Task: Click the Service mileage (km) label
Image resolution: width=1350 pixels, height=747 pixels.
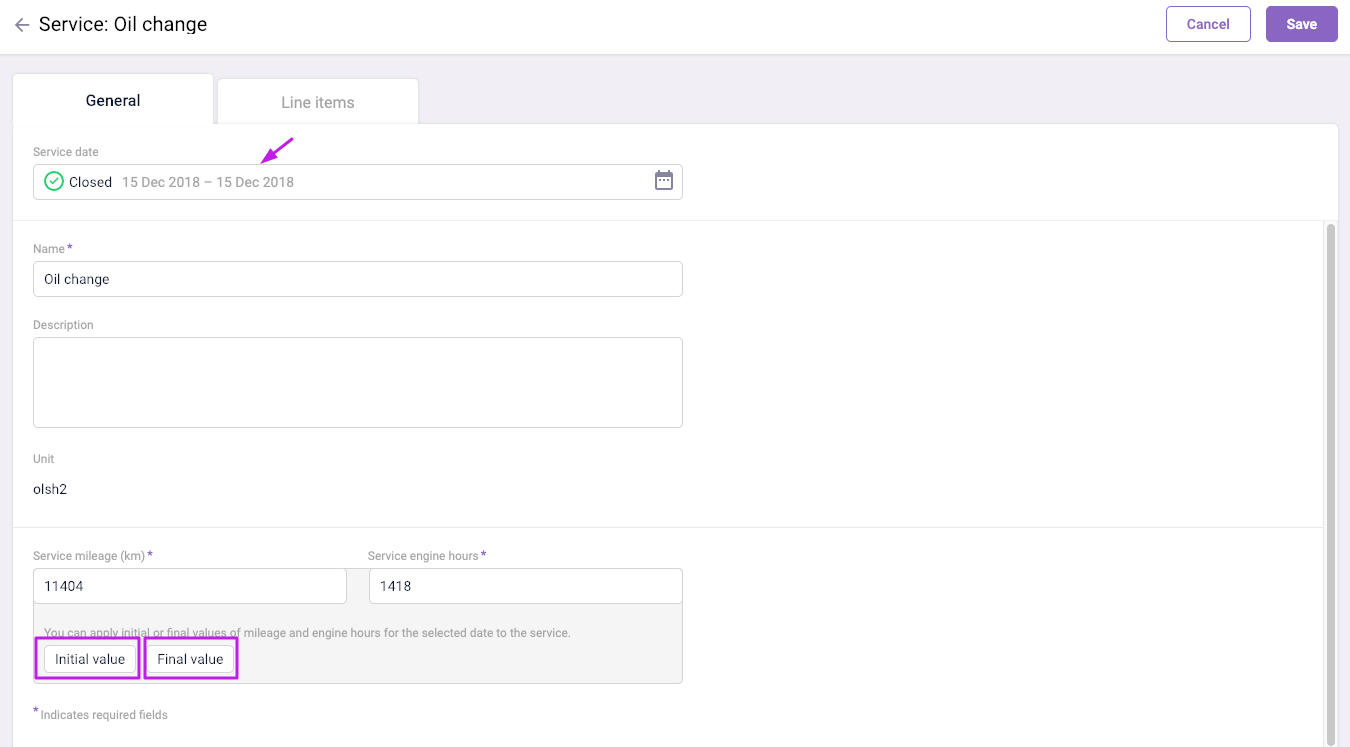Action: pyautogui.click(x=89, y=555)
